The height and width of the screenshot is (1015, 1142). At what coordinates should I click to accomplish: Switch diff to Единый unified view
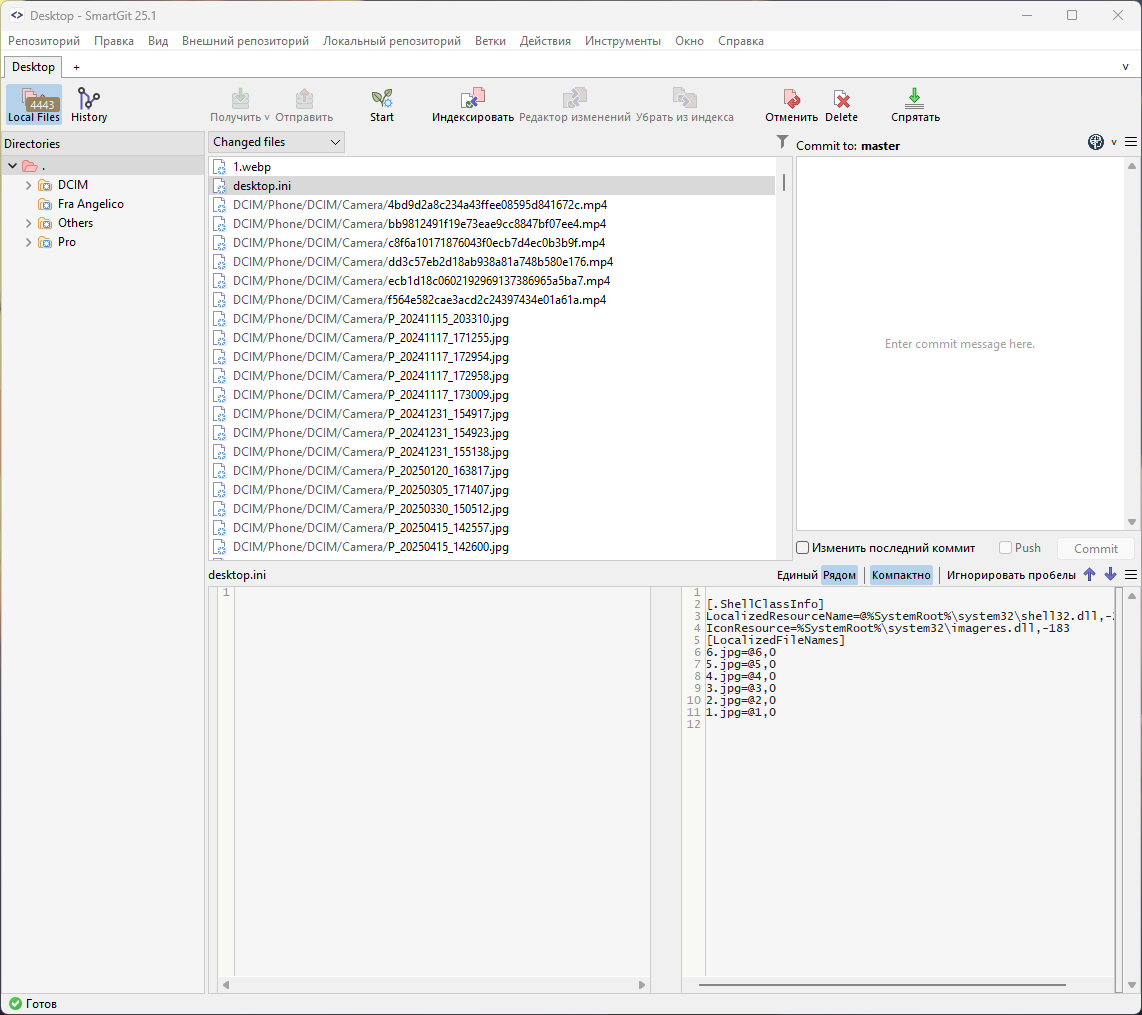[x=797, y=575]
